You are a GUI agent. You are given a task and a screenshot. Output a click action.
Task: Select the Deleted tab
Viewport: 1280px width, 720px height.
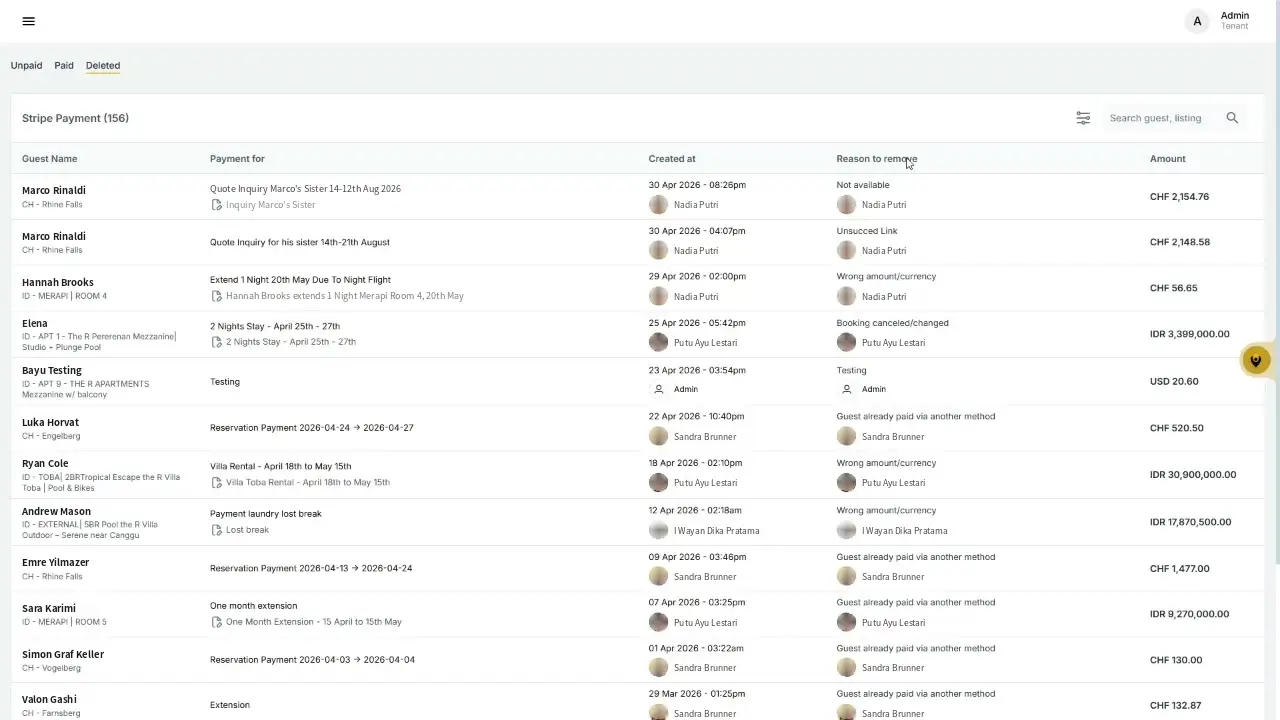click(x=103, y=65)
